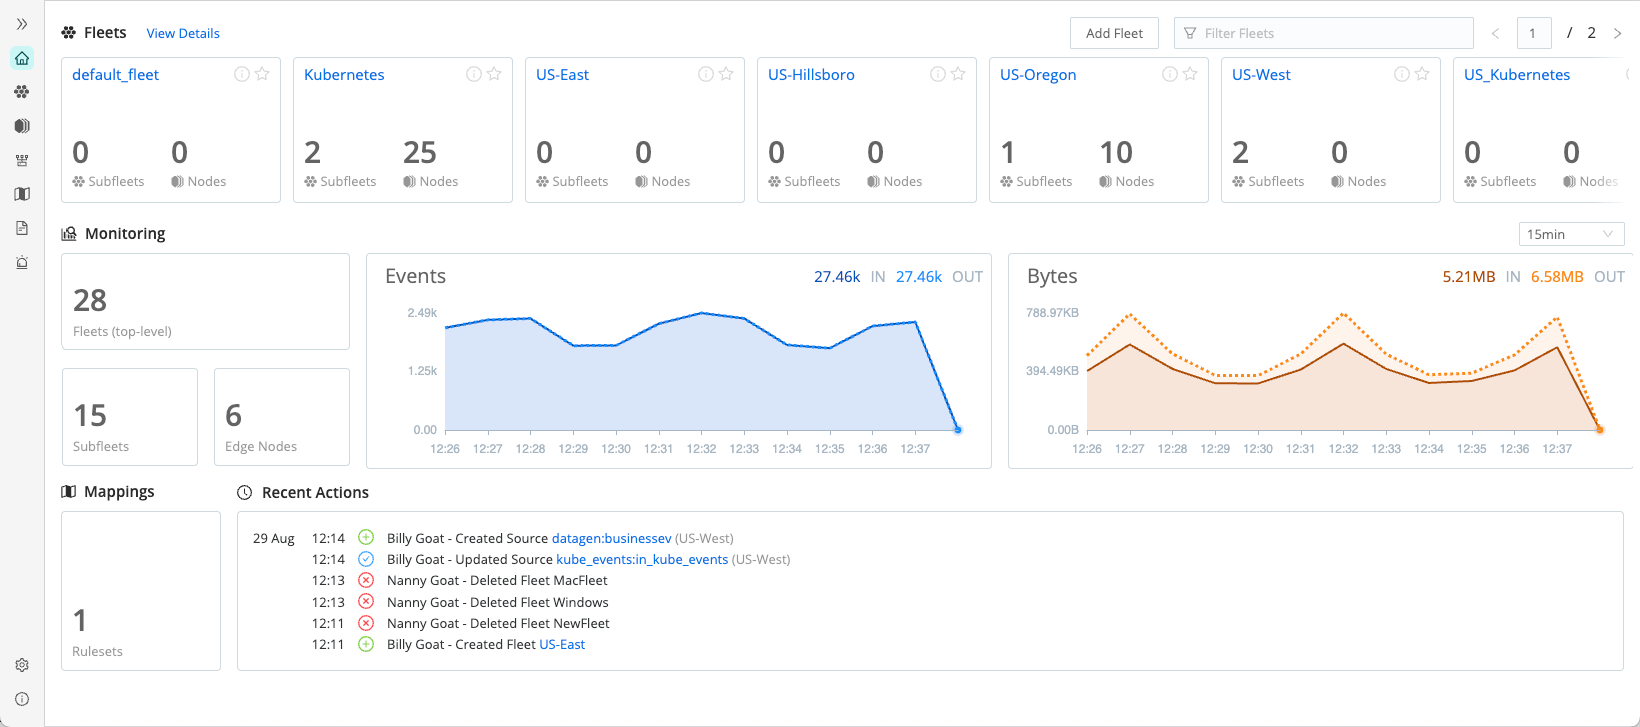
Task: Open the network topology icon in the sidebar
Action: pyautogui.click(x=22, y=160)
